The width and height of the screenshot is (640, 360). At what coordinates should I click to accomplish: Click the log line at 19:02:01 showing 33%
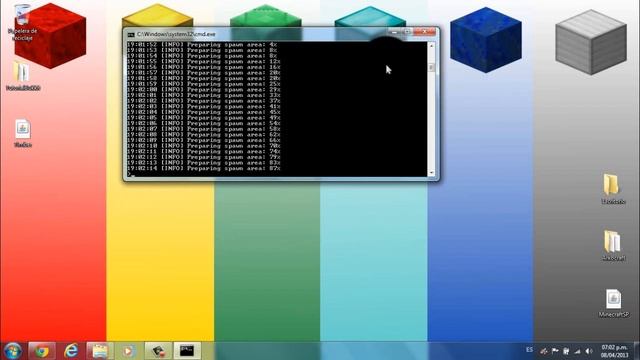(203, 95)
